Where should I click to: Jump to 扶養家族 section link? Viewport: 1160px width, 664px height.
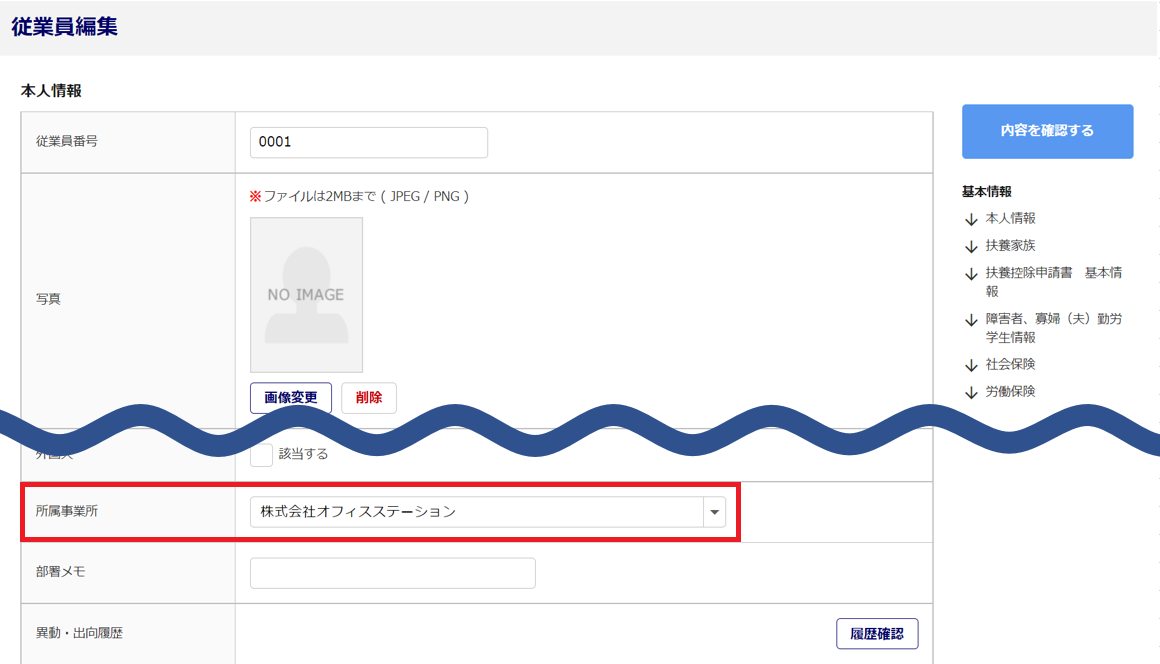(1010, 245)
